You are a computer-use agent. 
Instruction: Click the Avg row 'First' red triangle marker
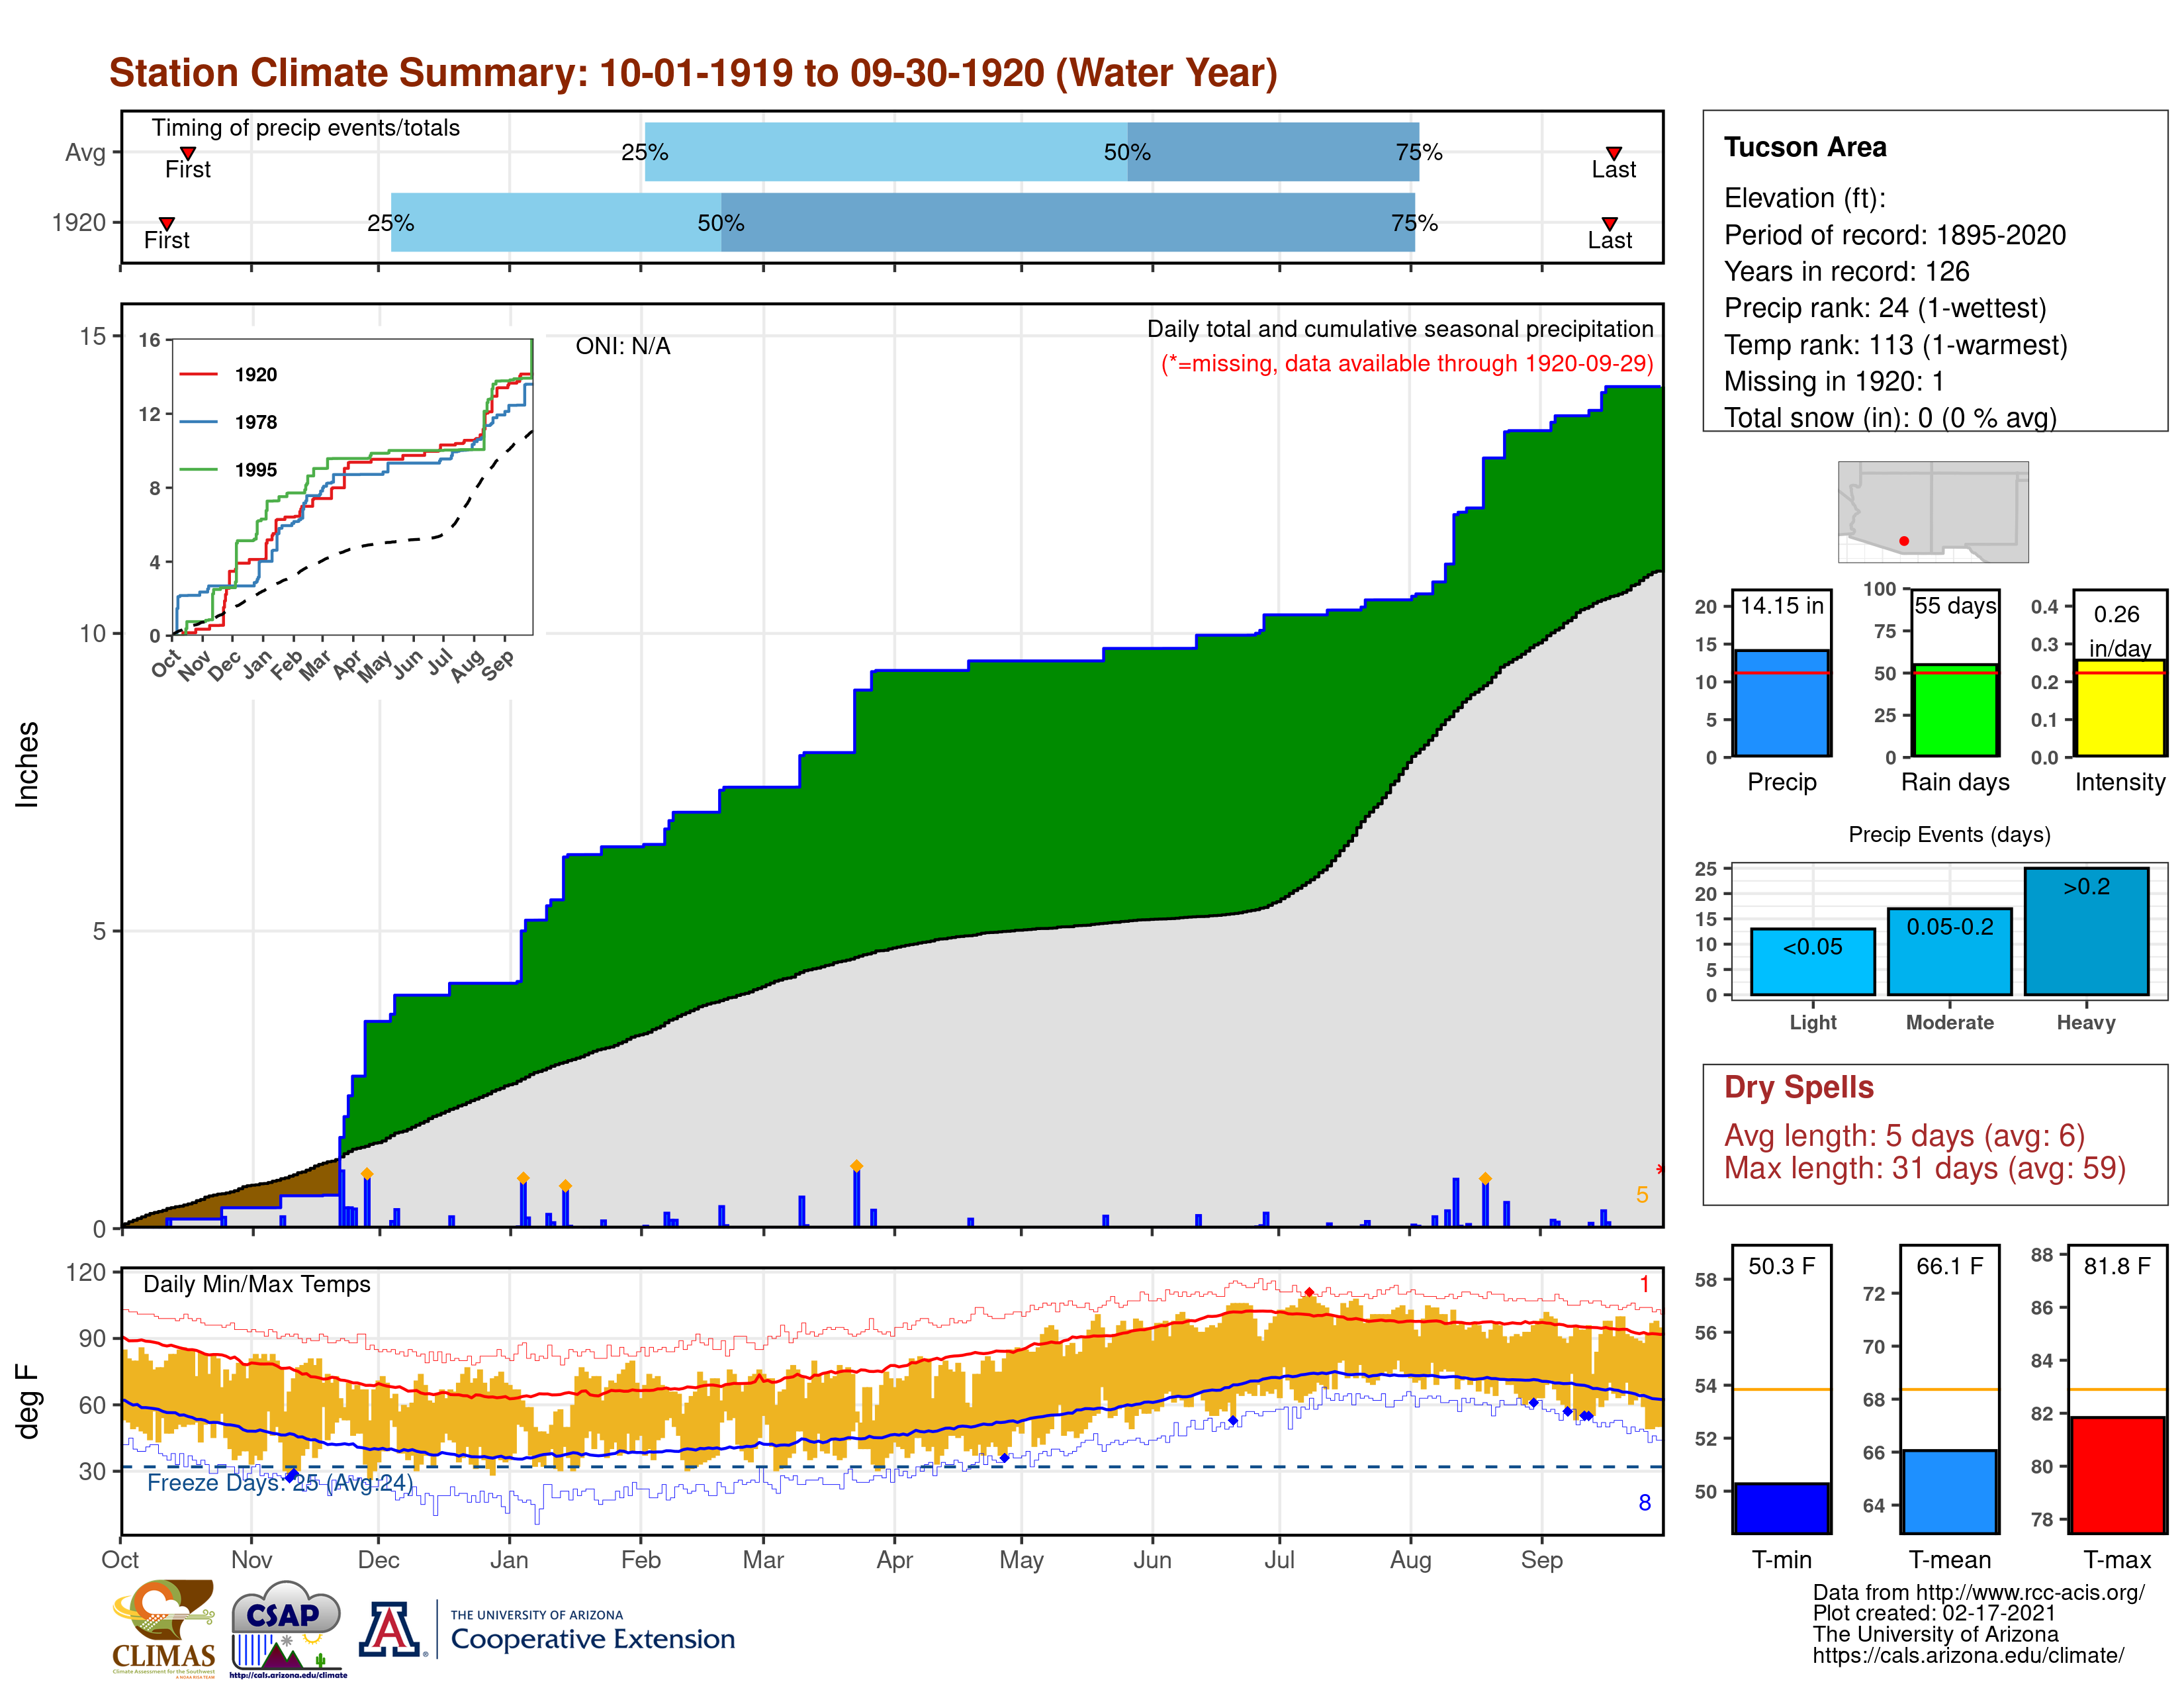click(x=187, y=153)
